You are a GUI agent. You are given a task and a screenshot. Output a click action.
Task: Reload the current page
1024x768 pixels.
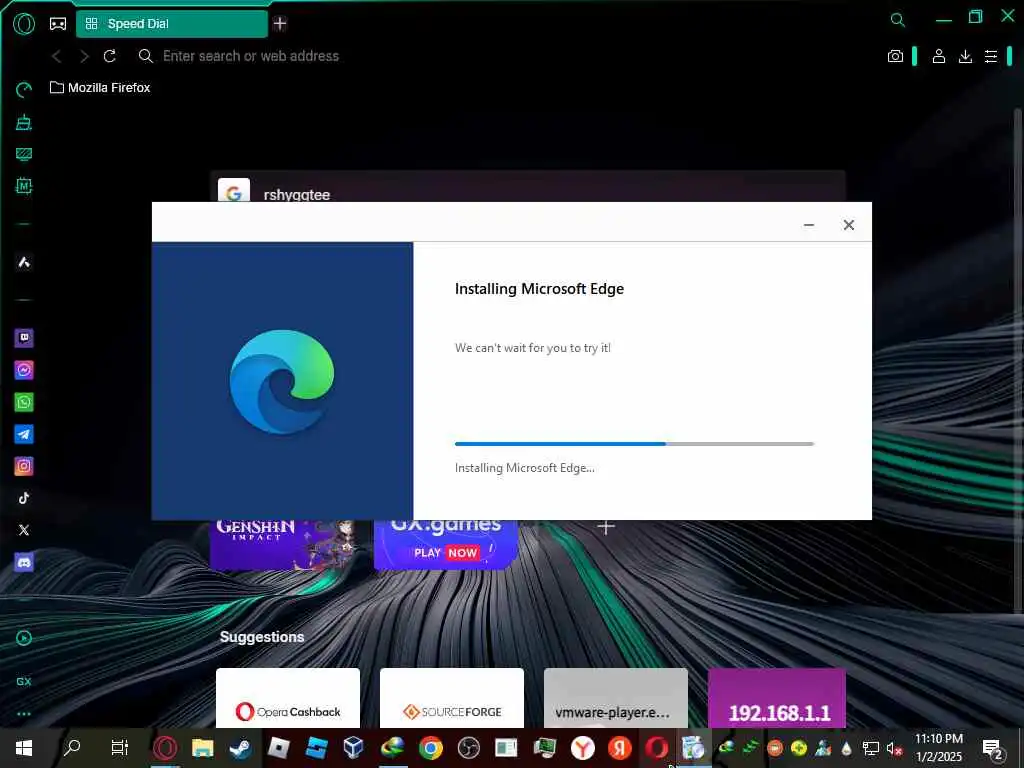110,56
